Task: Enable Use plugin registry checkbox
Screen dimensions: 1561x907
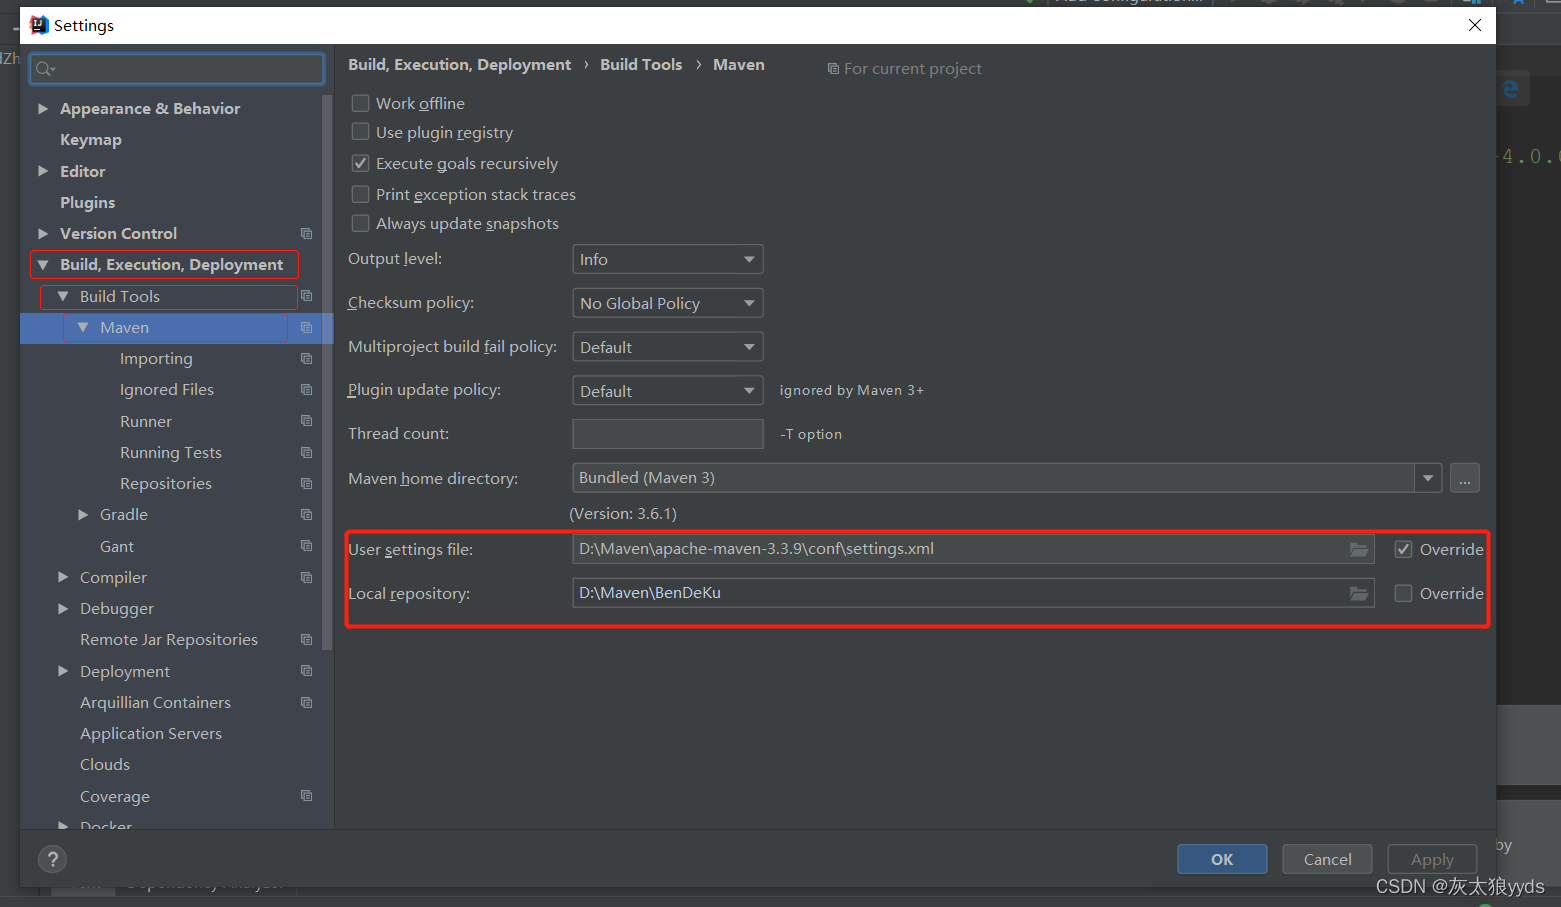Action: coord(361,132)
